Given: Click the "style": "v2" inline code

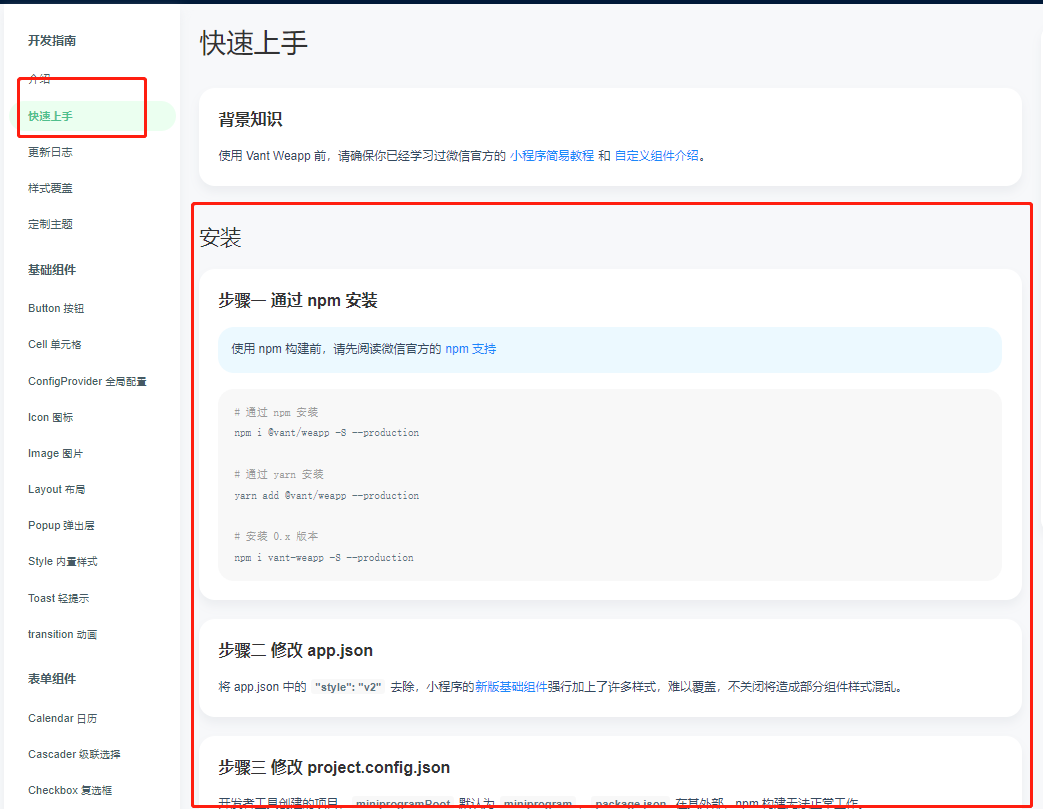Looking at the screenshot, I should point(349,687).
